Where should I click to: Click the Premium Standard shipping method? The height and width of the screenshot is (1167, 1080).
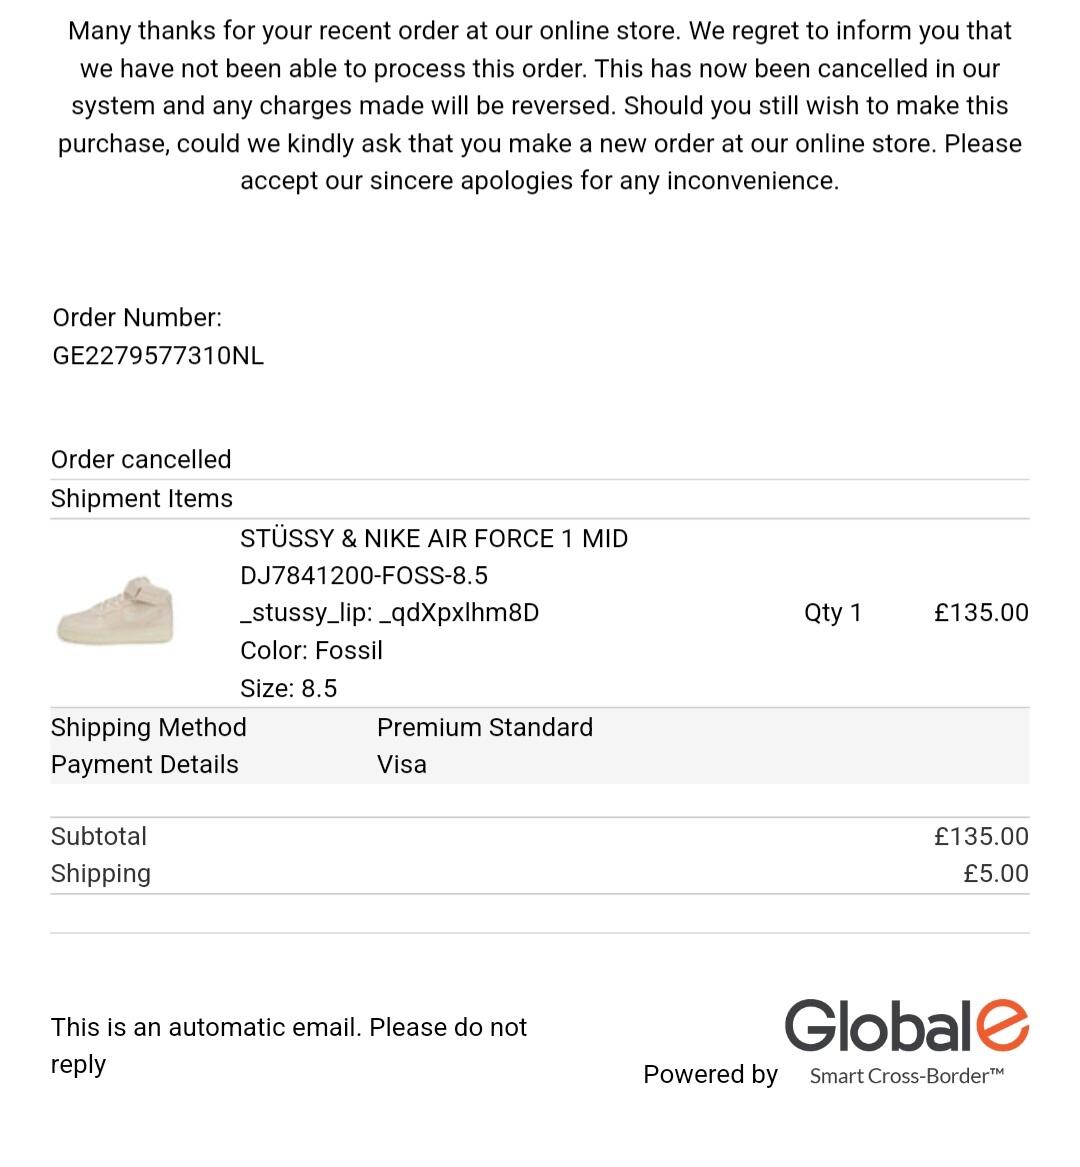pyautogui.click(x=485, y=728)
